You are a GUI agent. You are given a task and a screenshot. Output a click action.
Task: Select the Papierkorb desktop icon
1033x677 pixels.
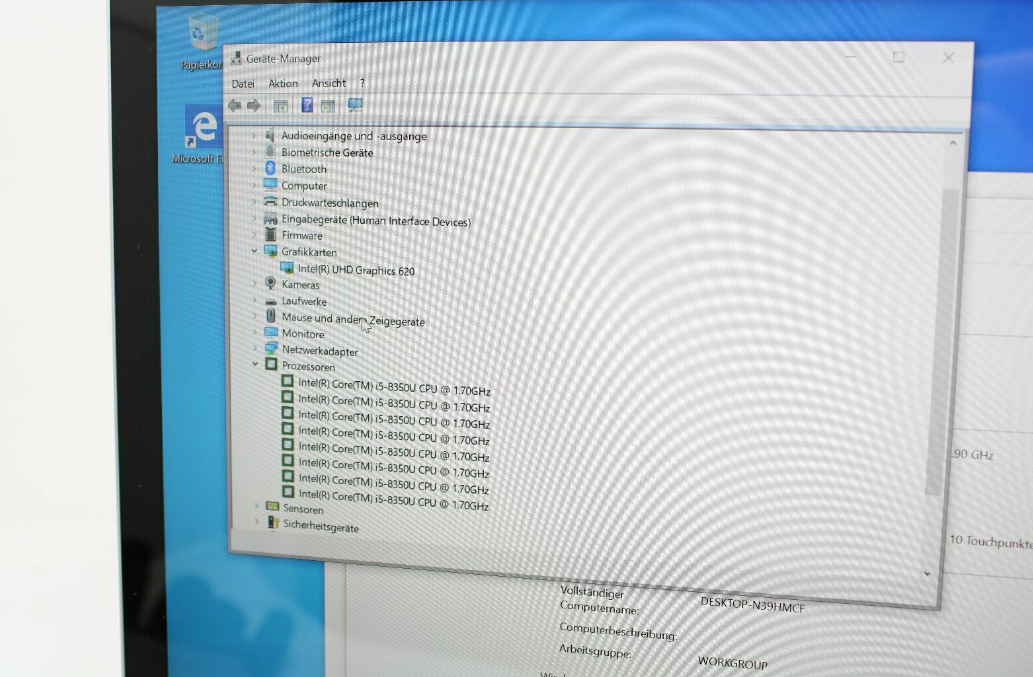pyautogui.click(x=202, y=41)
